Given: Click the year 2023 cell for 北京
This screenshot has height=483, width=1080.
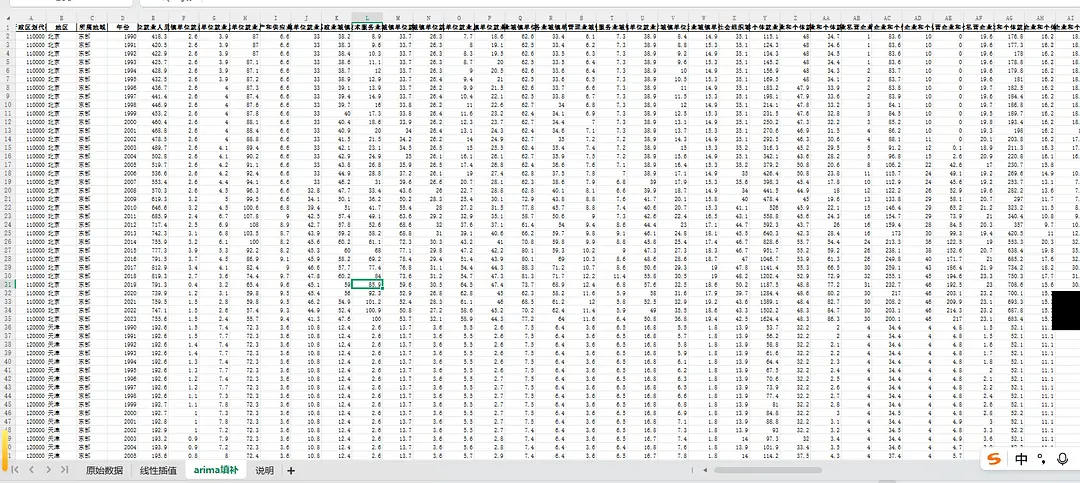Looking at the screenshot, I should point(122,318).
